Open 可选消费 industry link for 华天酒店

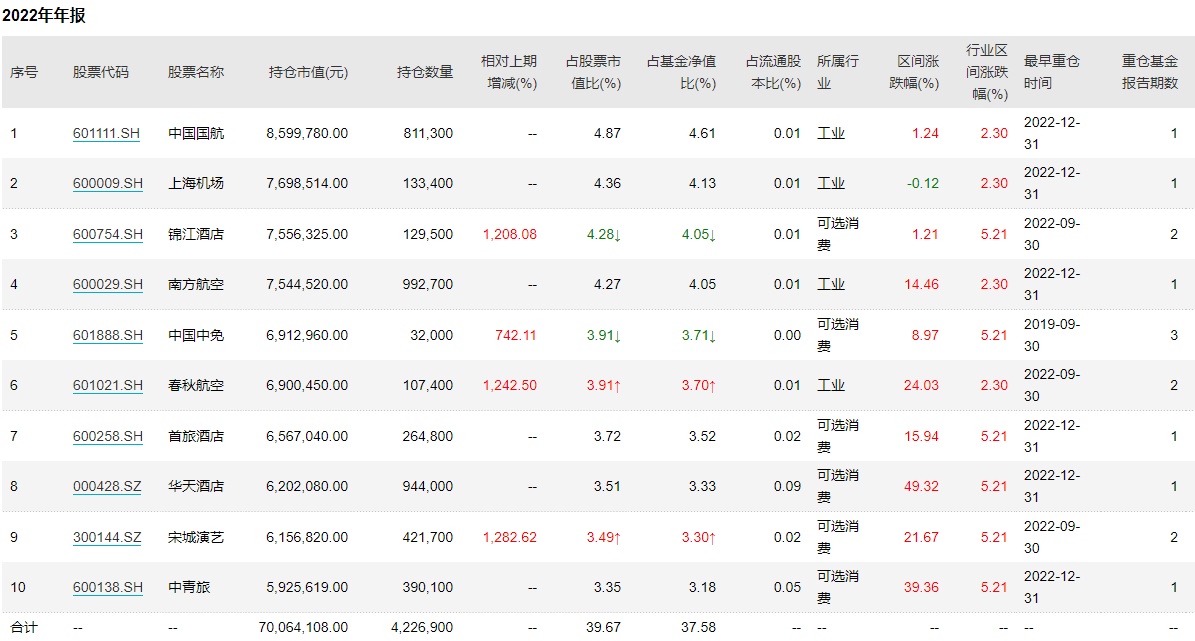click(837, 486)
